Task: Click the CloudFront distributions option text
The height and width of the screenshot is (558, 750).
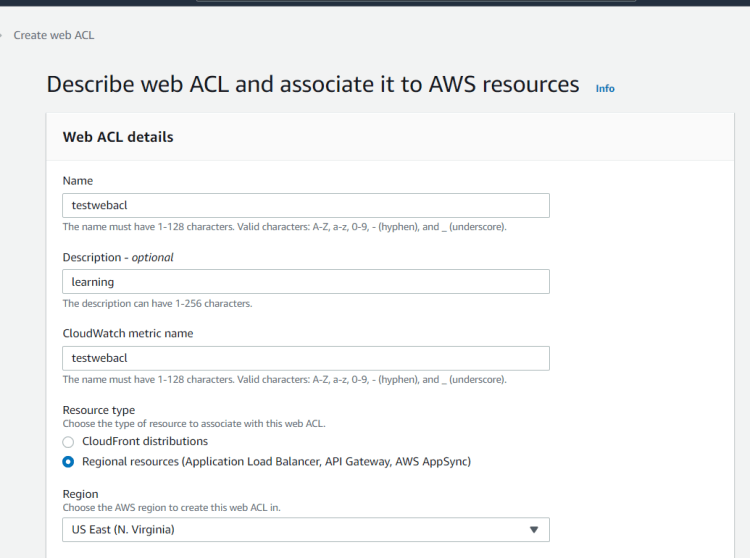Action: pyautogui.click(x=145, y=442)
